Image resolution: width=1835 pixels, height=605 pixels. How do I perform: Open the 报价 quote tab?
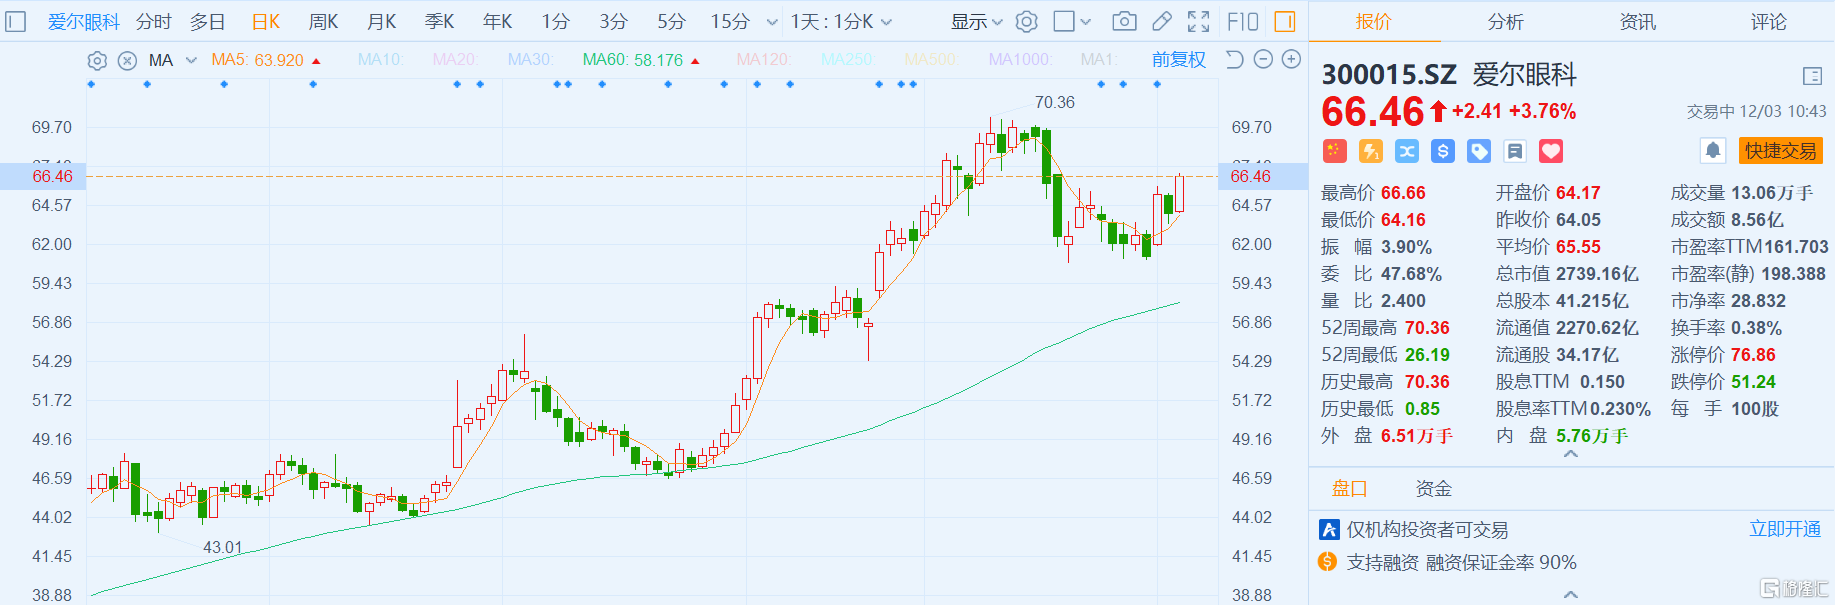click(x=1373, y=21)
